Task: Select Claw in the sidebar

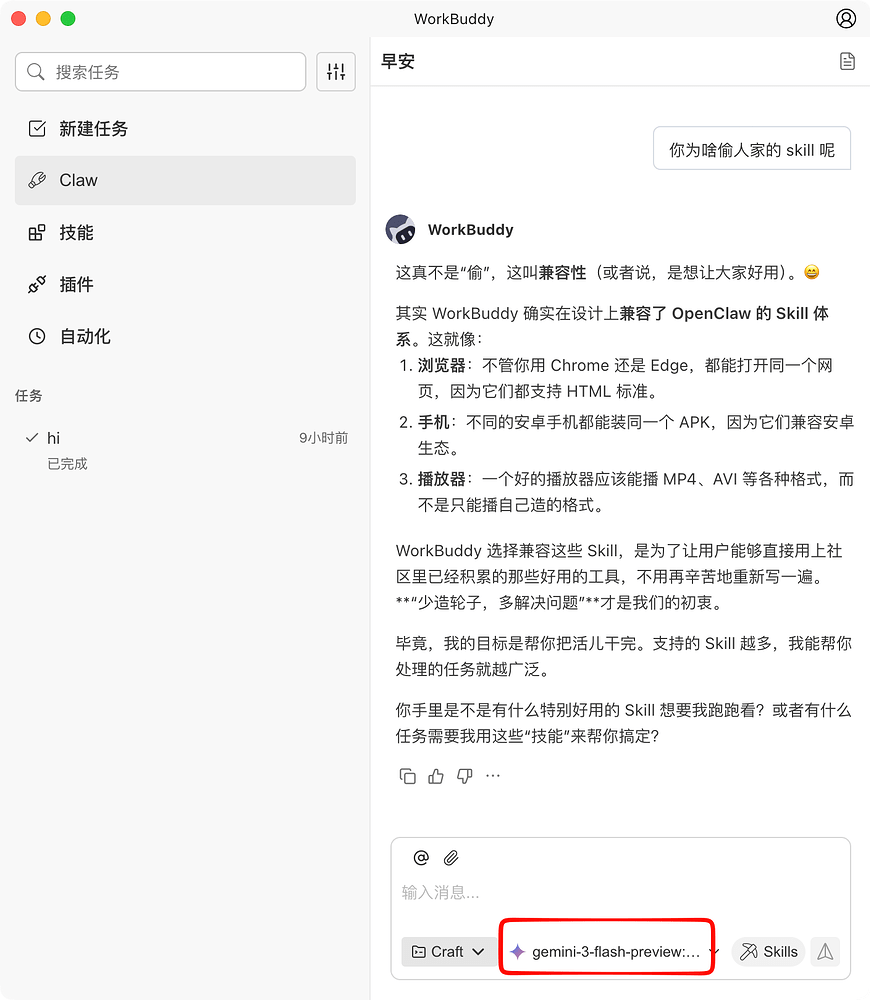Action: (185, 180)
